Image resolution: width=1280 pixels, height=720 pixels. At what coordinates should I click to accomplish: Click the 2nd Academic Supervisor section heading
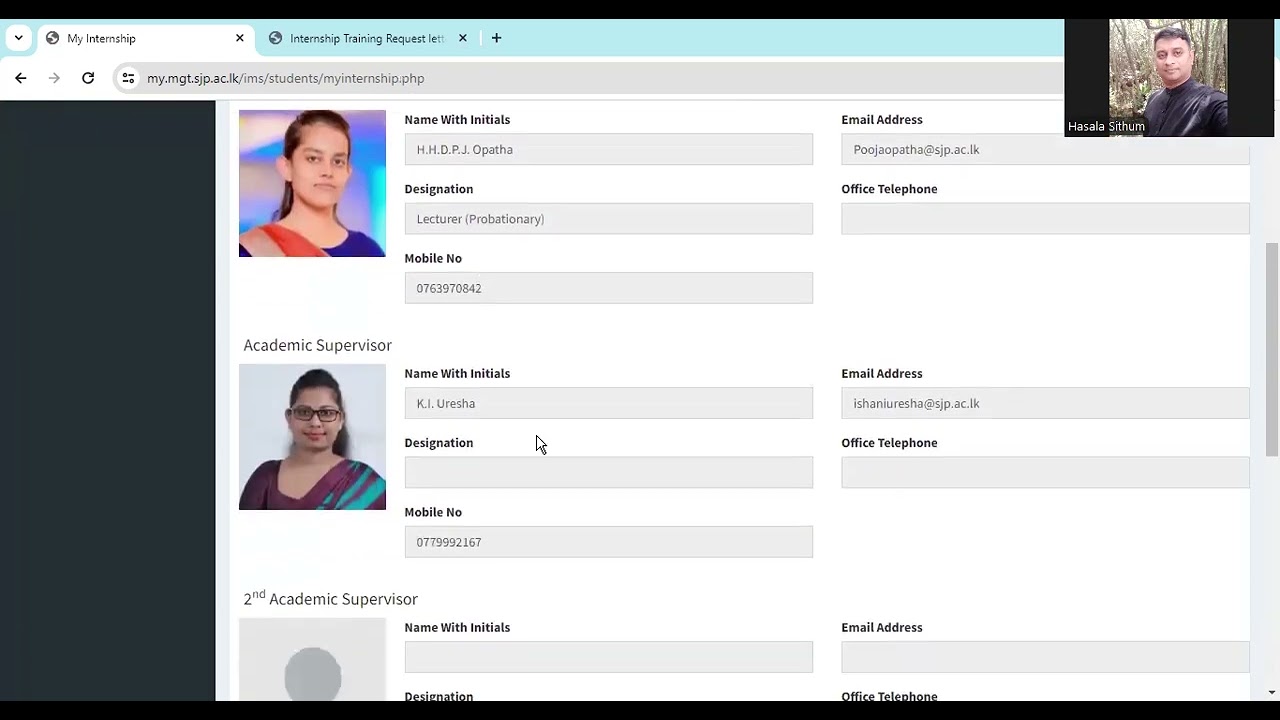point(330,598)
